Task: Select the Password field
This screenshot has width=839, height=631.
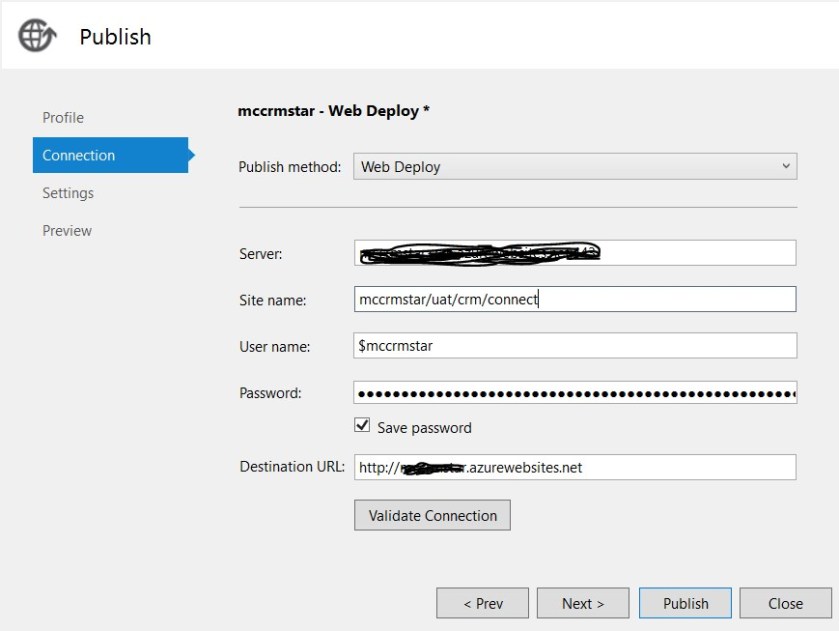Action: tap(574, 393)
